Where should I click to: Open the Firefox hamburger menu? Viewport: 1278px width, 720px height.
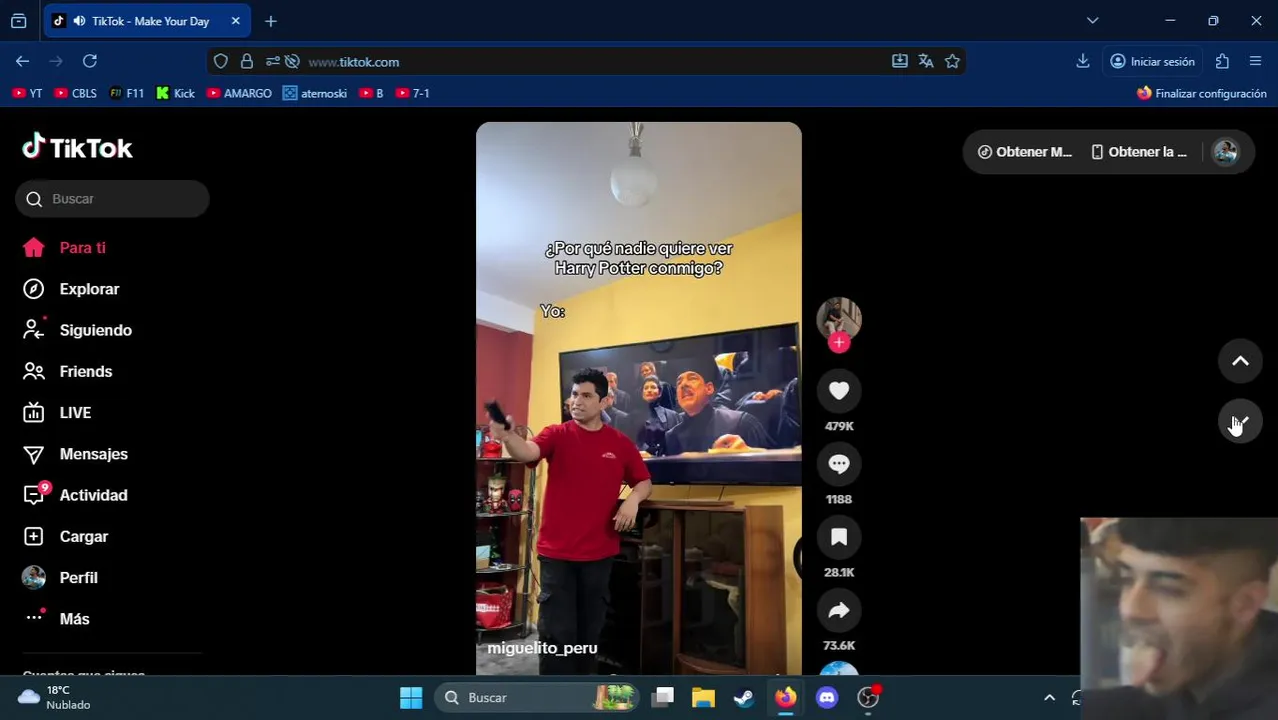pos(1255,61)
